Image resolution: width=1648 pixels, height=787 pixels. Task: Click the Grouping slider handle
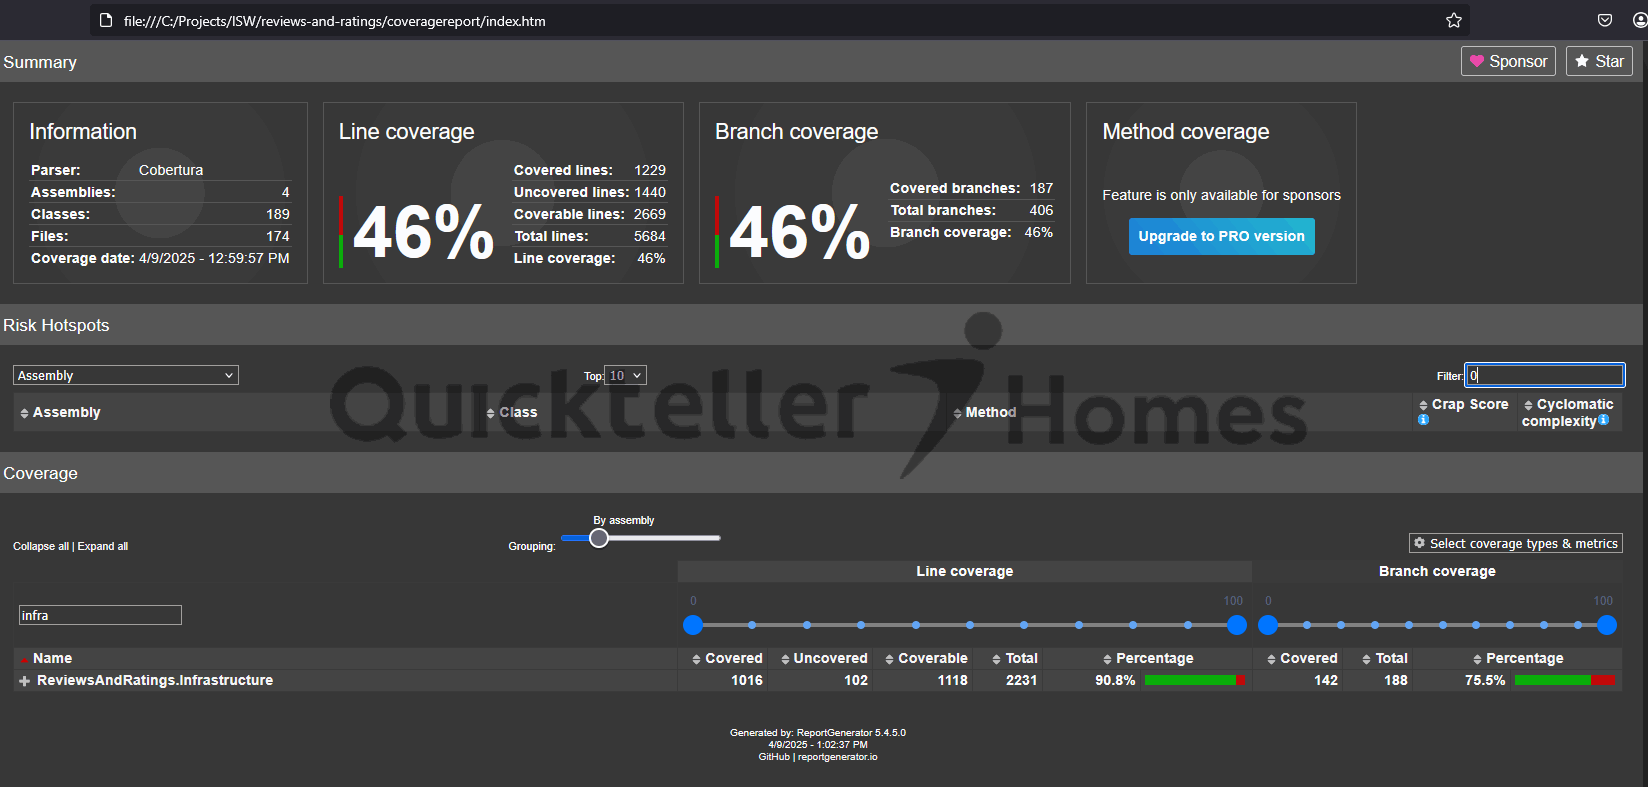(599, 538)
